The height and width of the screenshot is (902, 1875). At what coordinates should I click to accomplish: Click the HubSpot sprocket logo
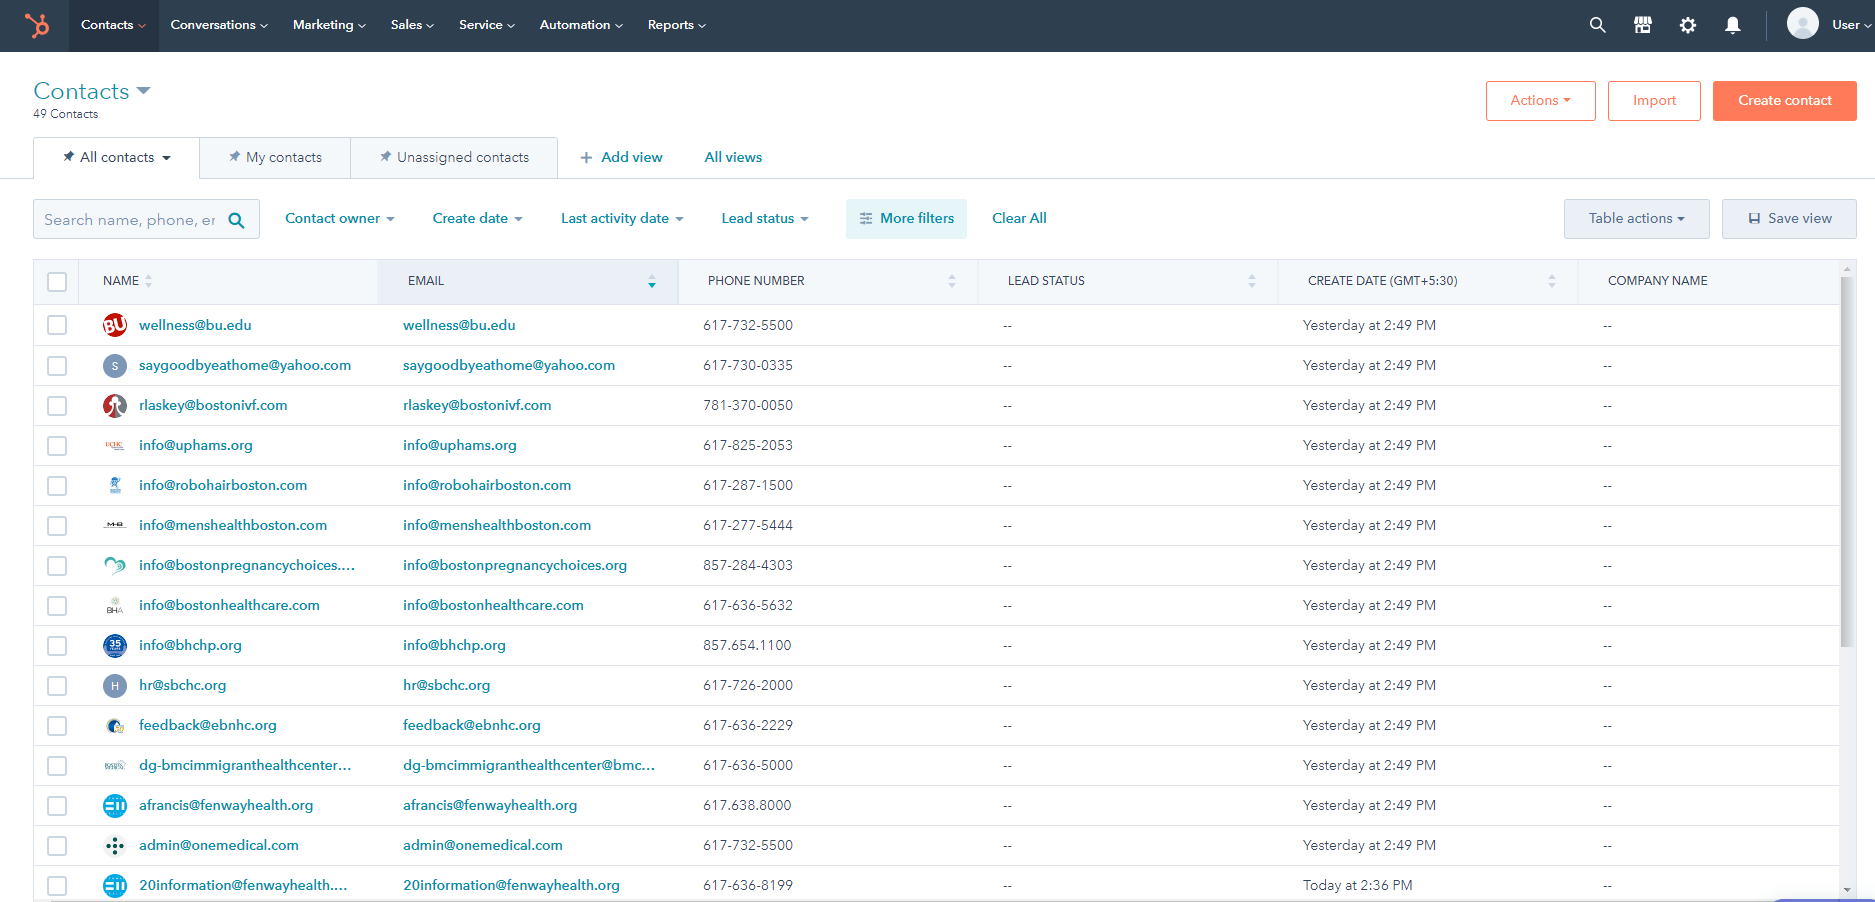pyautogui.click(x=37, y=25)
